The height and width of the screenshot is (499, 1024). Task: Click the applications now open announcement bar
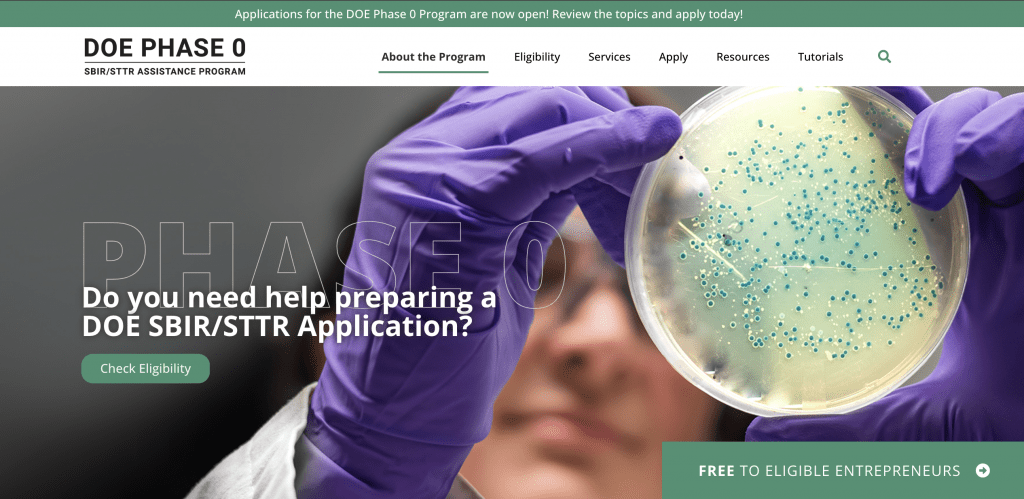(x=512, y=14)
